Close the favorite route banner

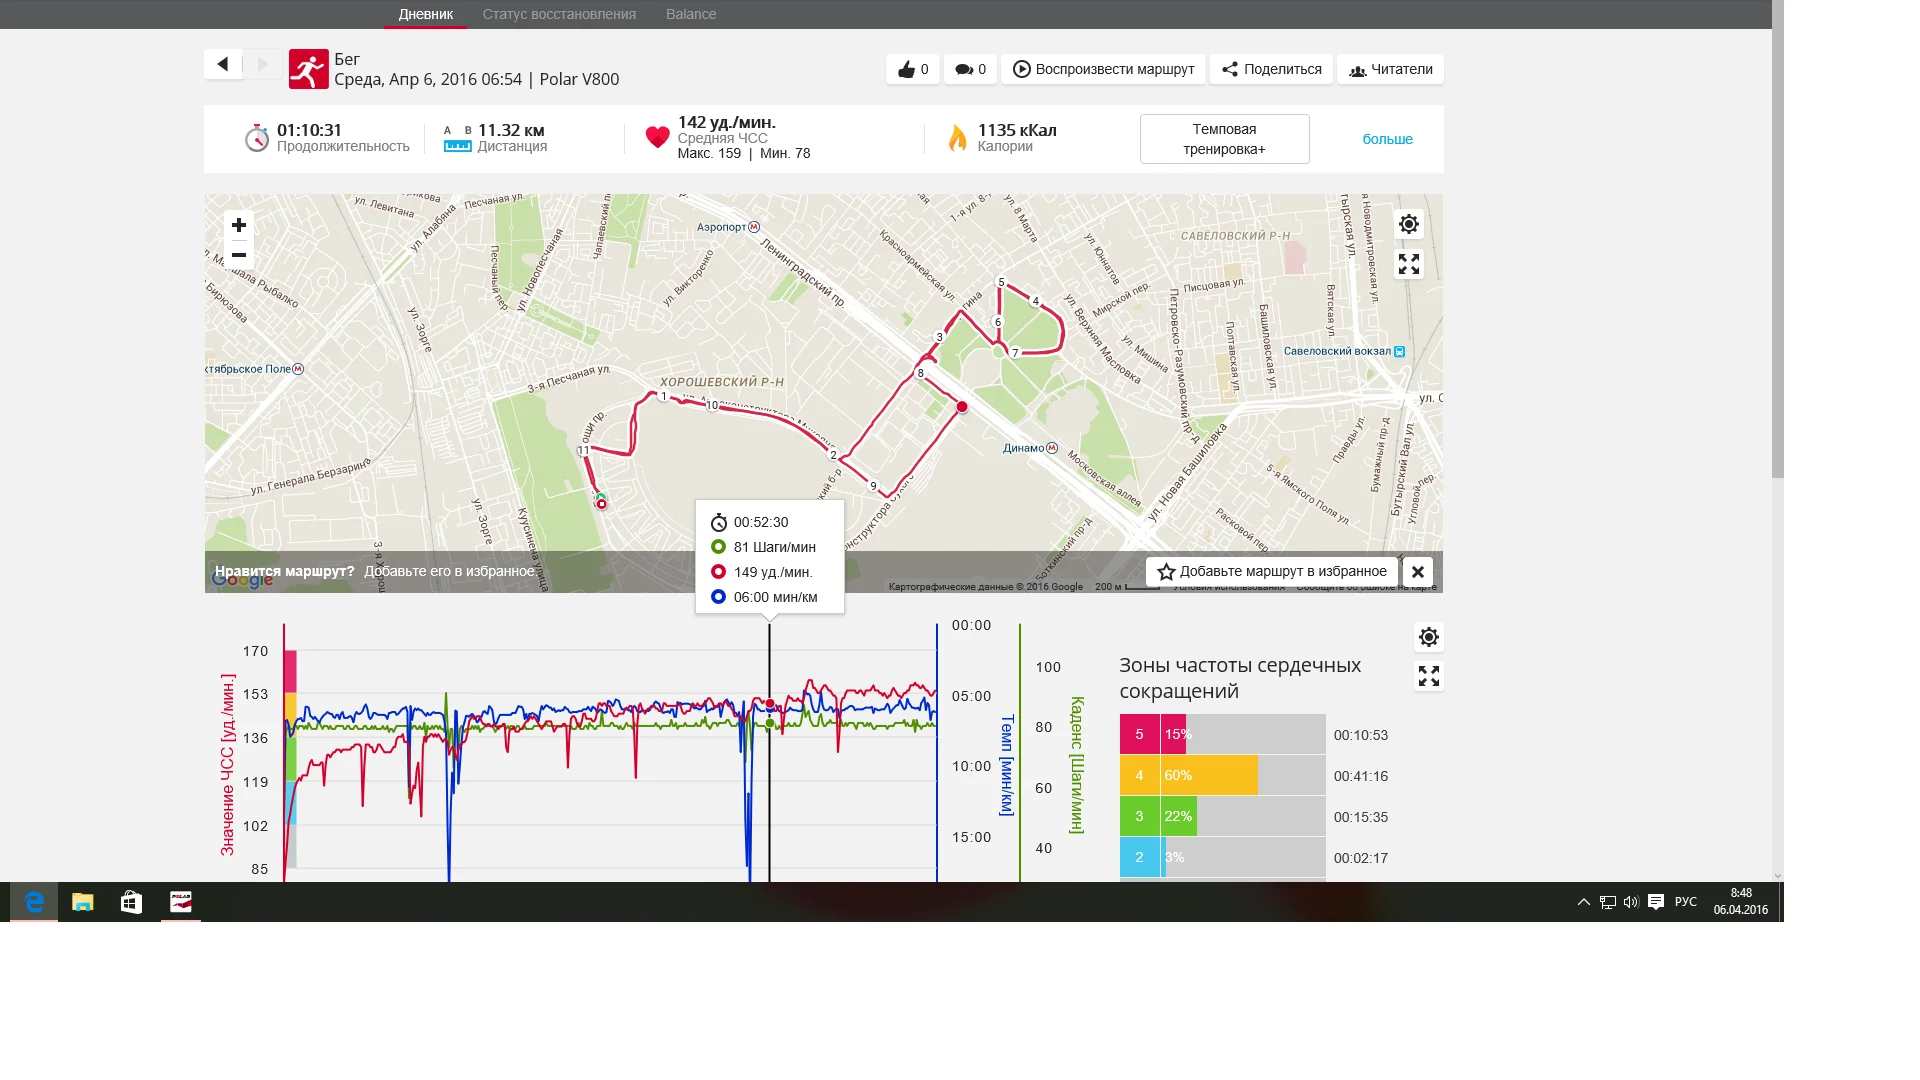(x=1417, y=572)
